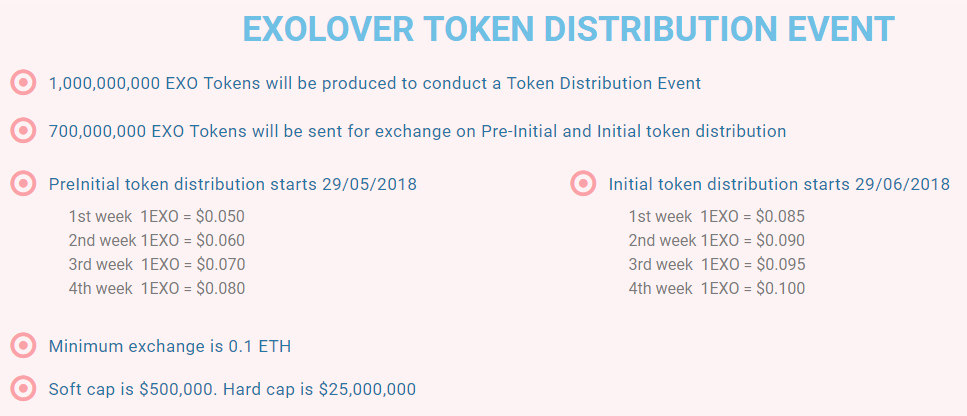Click bullet icon beside 1,000,000,000 EXO Tokens
This screenshot has width=967, height=416.
point(23,83)
